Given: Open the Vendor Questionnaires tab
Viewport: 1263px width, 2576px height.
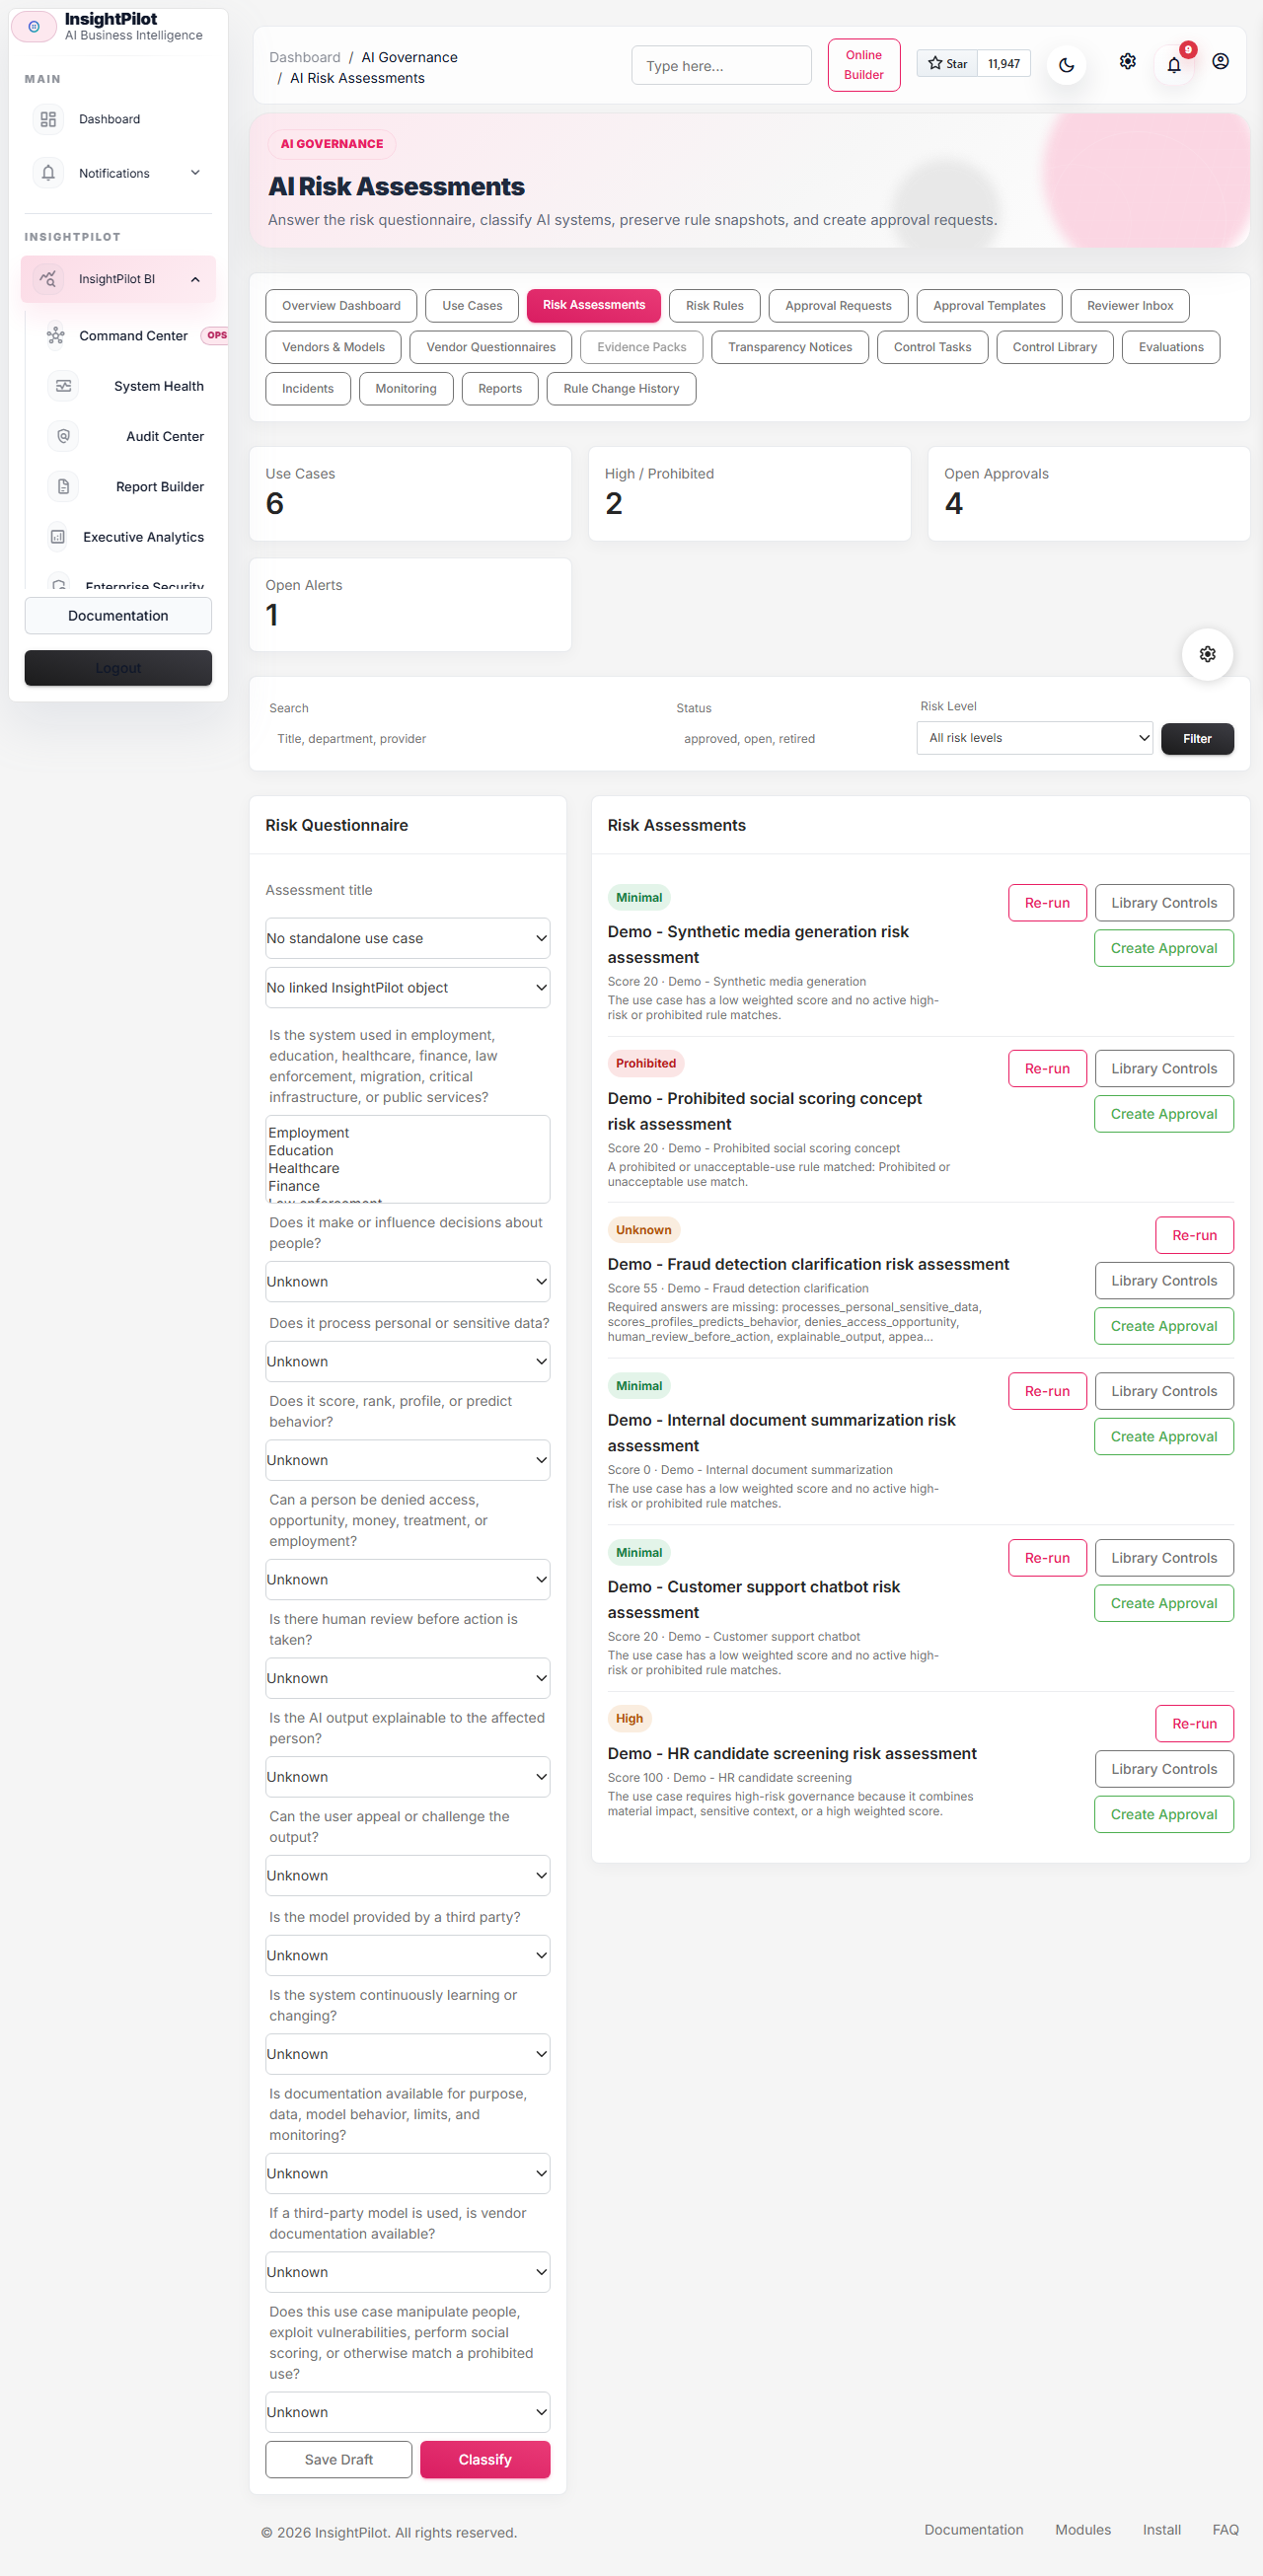Looking at the screenshot, I should (x=490, y=347).
